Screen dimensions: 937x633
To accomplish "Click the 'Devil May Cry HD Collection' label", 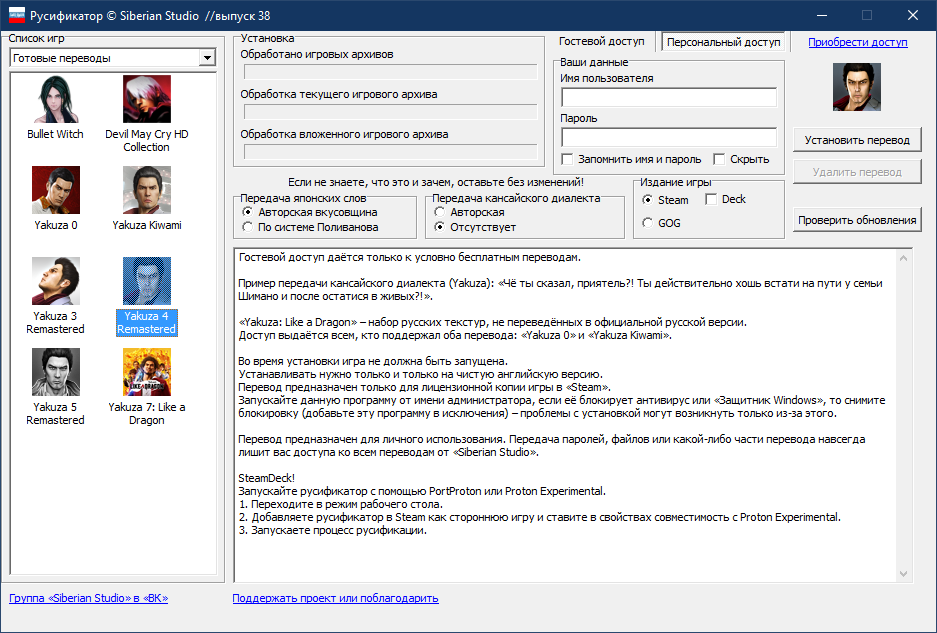I will 146,140.
